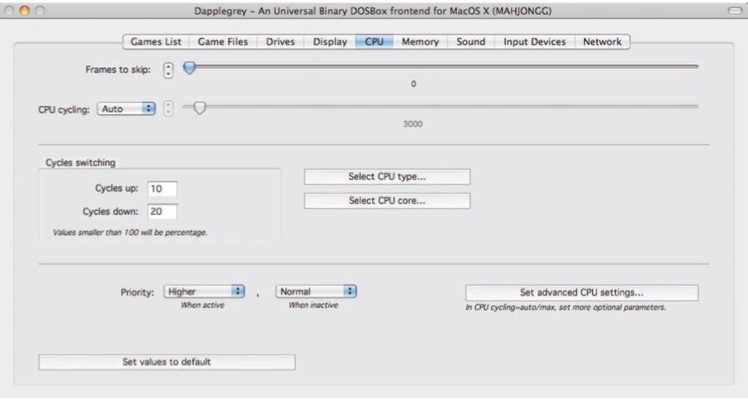
Task: Click Set values to default button
Action: (166, 362)
